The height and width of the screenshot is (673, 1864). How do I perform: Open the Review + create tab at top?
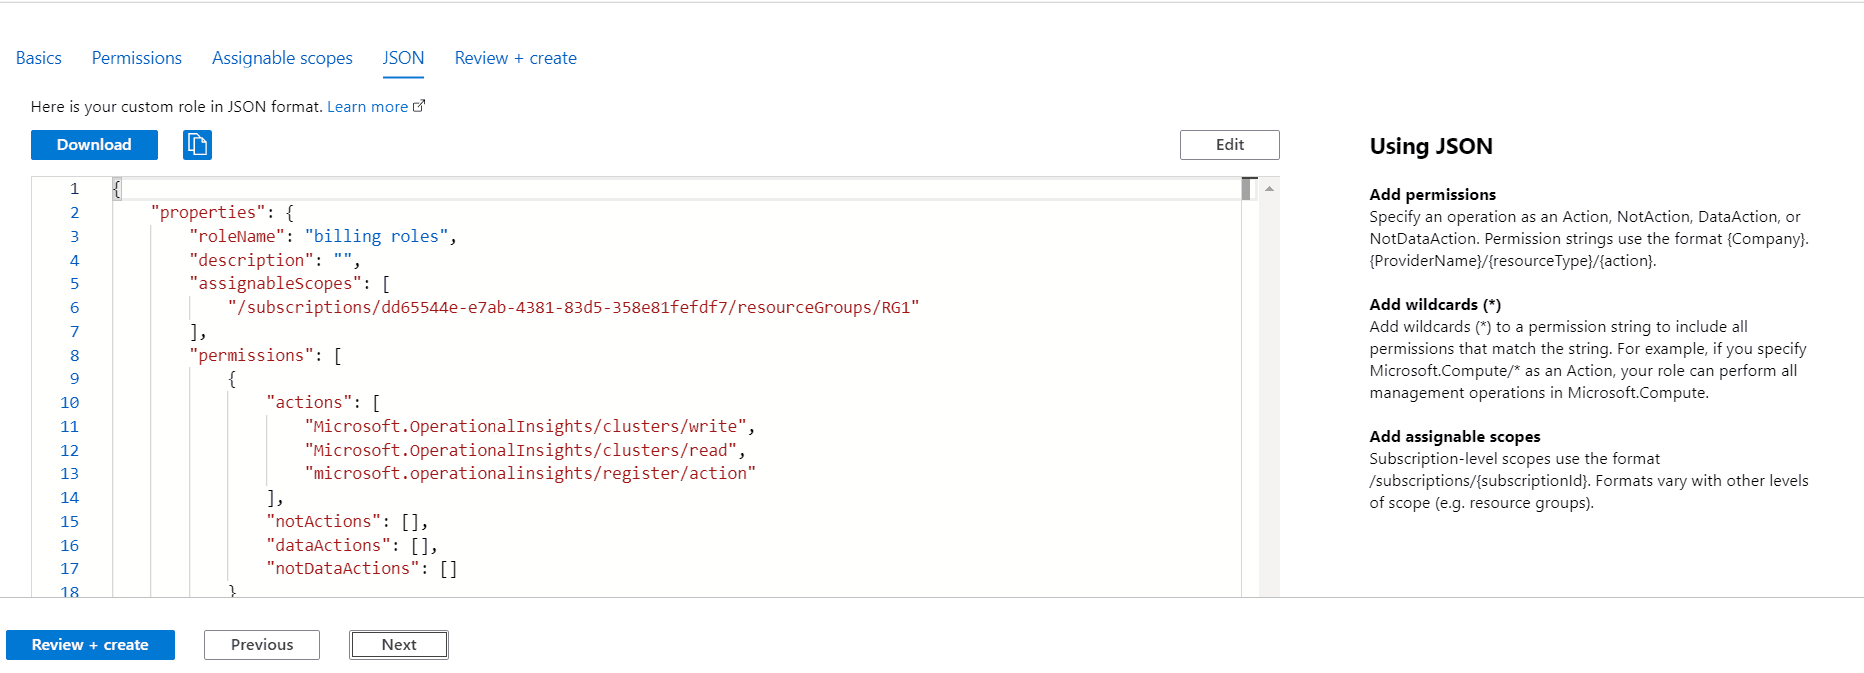[515, 58]
